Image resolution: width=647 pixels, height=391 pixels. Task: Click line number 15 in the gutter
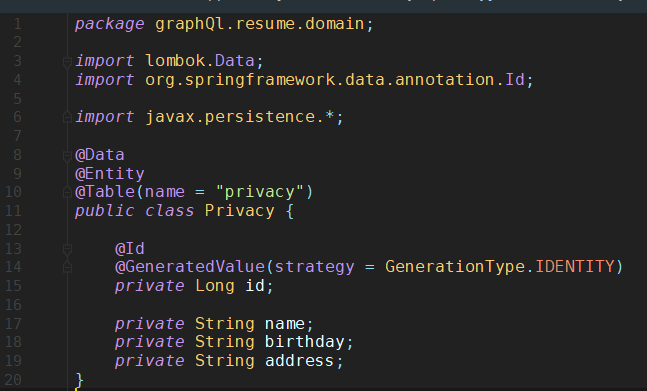(13, 286)
